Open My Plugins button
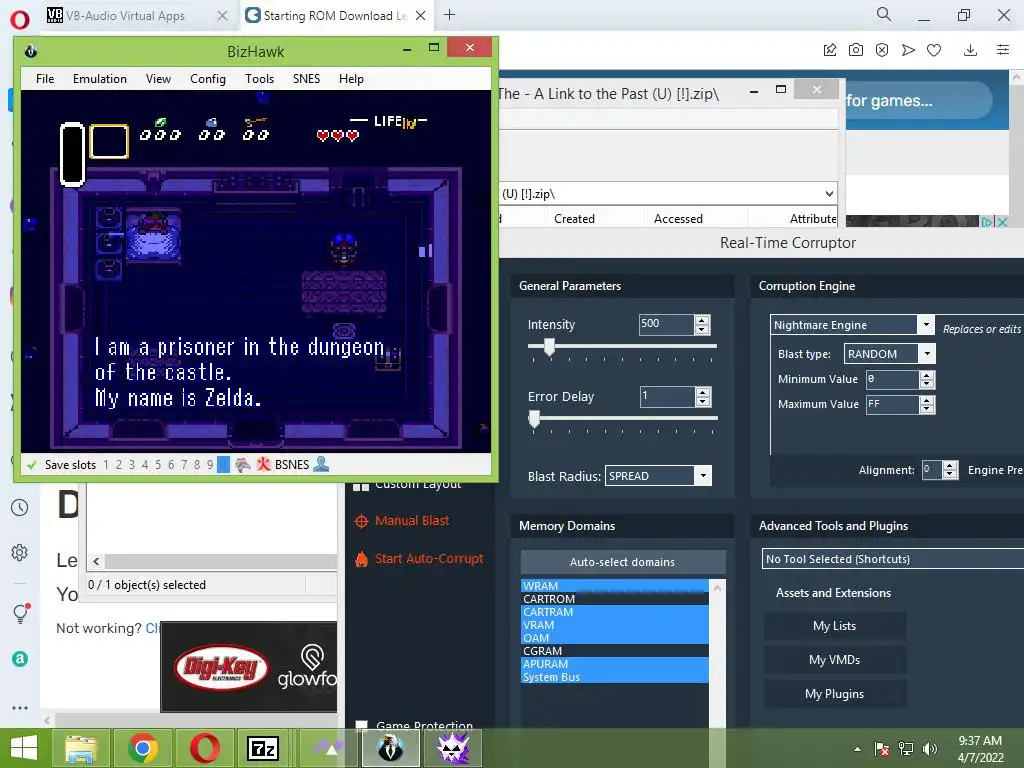This screenshot has height=768, width=1024. 835,694
